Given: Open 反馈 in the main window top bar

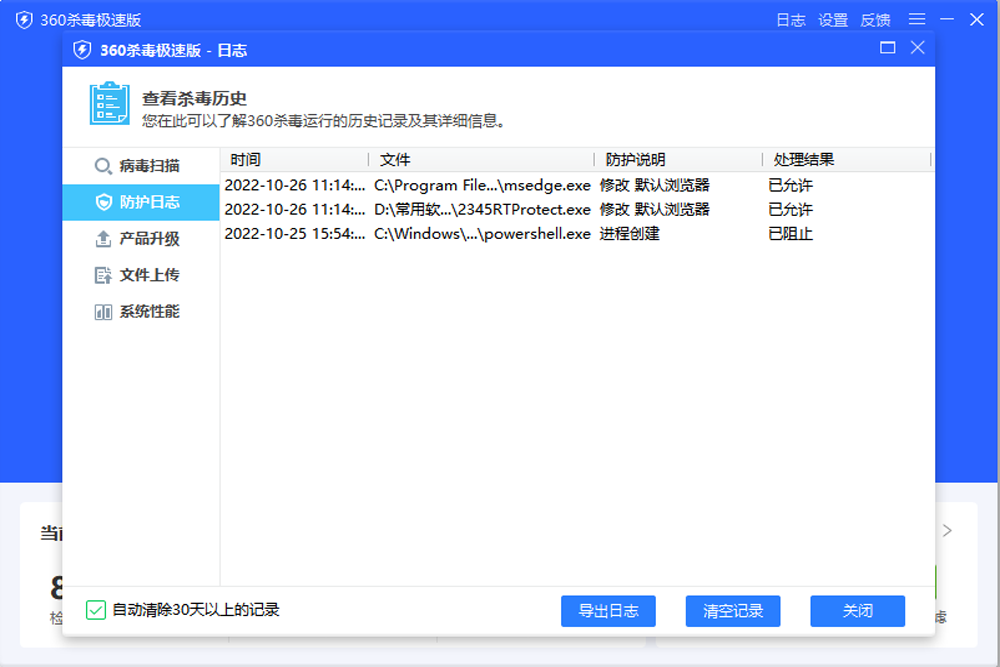Looking at the screenshot, I should click(875, 20).
